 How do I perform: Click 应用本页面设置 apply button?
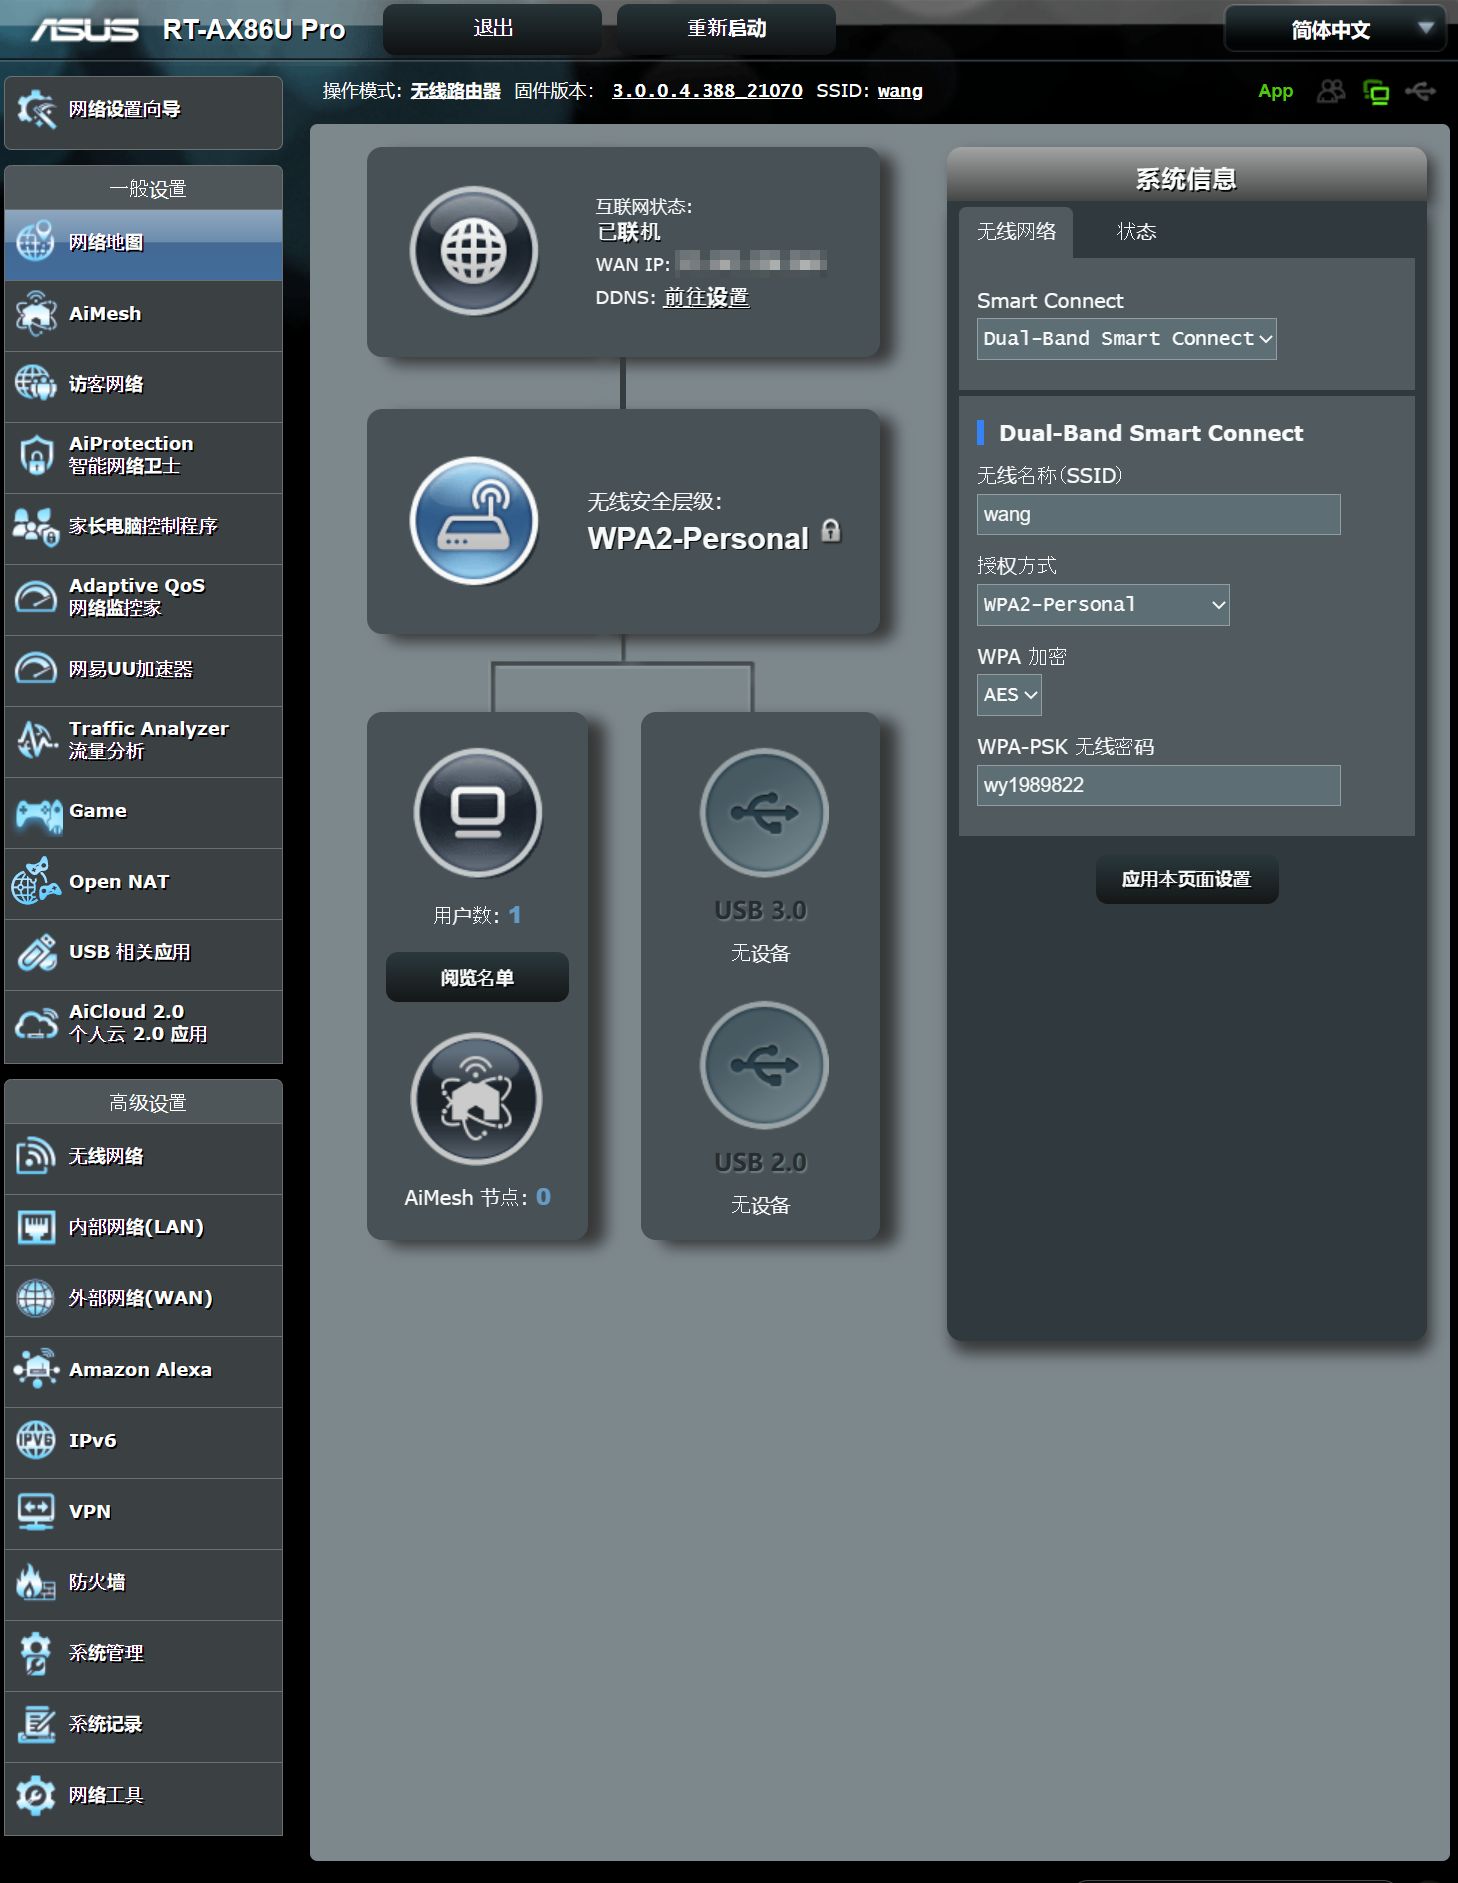click(1186, 879)
